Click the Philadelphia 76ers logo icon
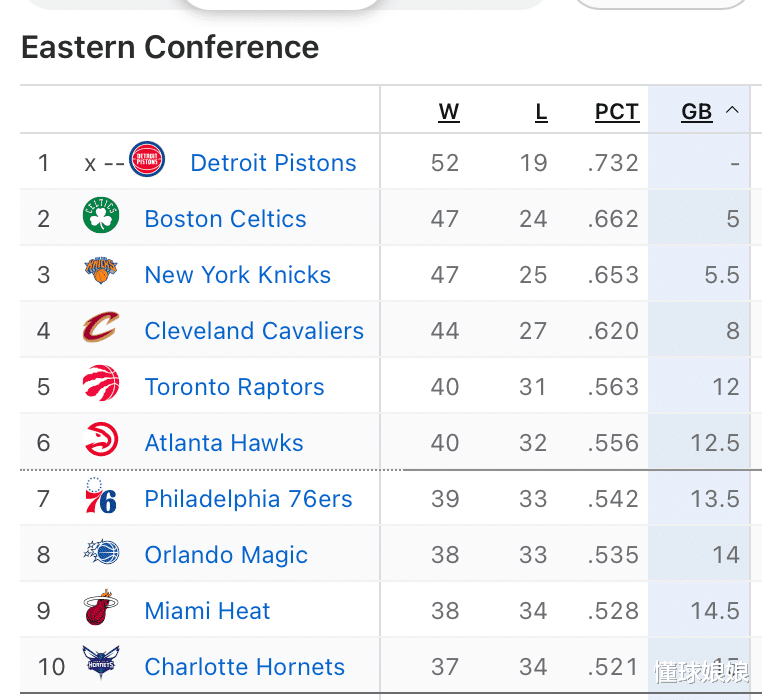Viewport: 762px width, 700px height. [101, 497]
